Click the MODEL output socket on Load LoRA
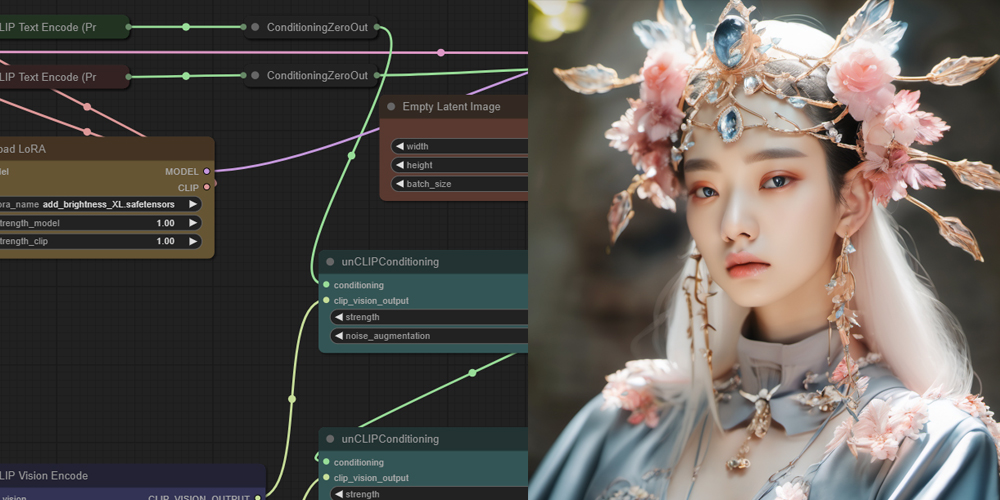This screenshot has width=1000, height=500. (206, 172)
